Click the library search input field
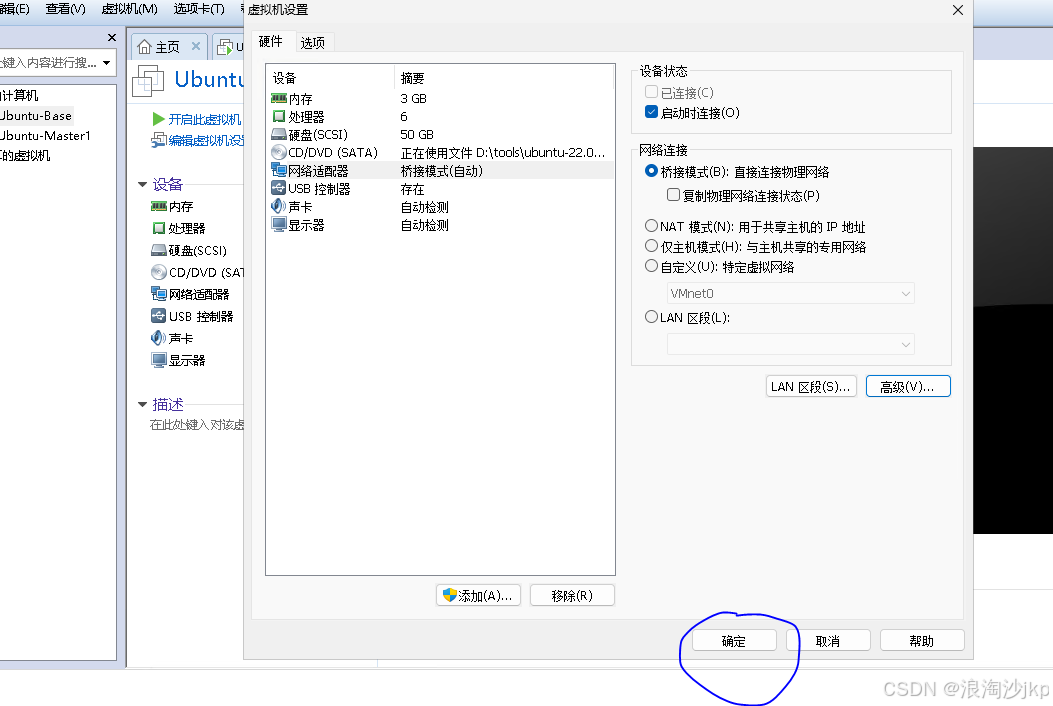 [x=48, y=62]
